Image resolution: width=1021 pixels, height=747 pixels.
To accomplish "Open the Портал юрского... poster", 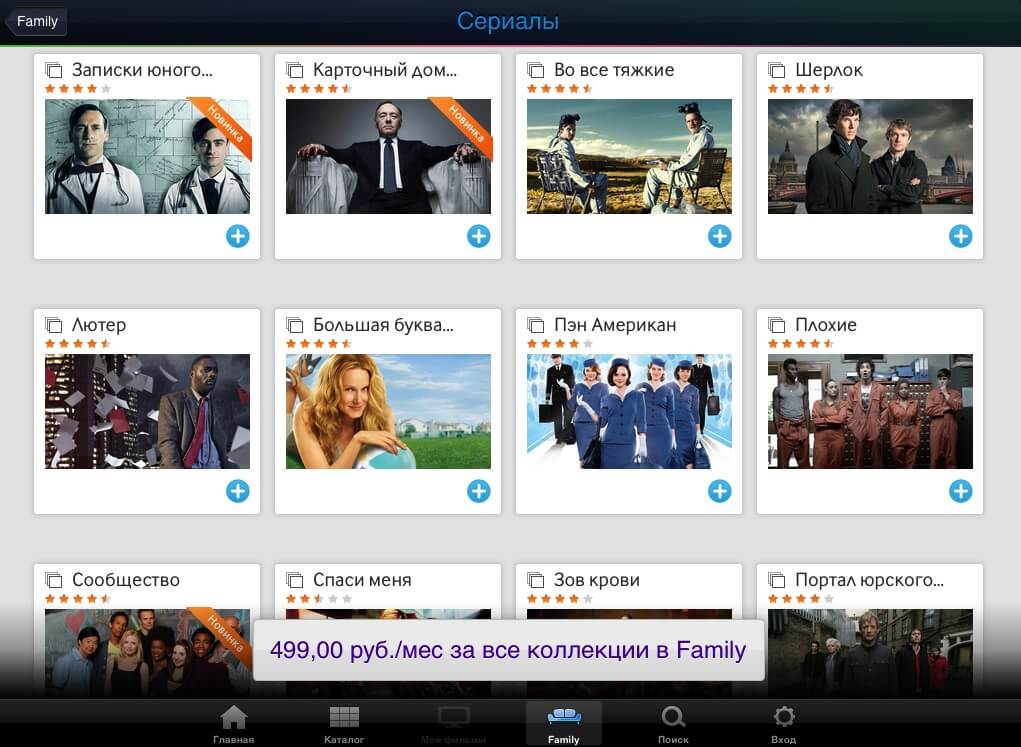I will [870, 653].
